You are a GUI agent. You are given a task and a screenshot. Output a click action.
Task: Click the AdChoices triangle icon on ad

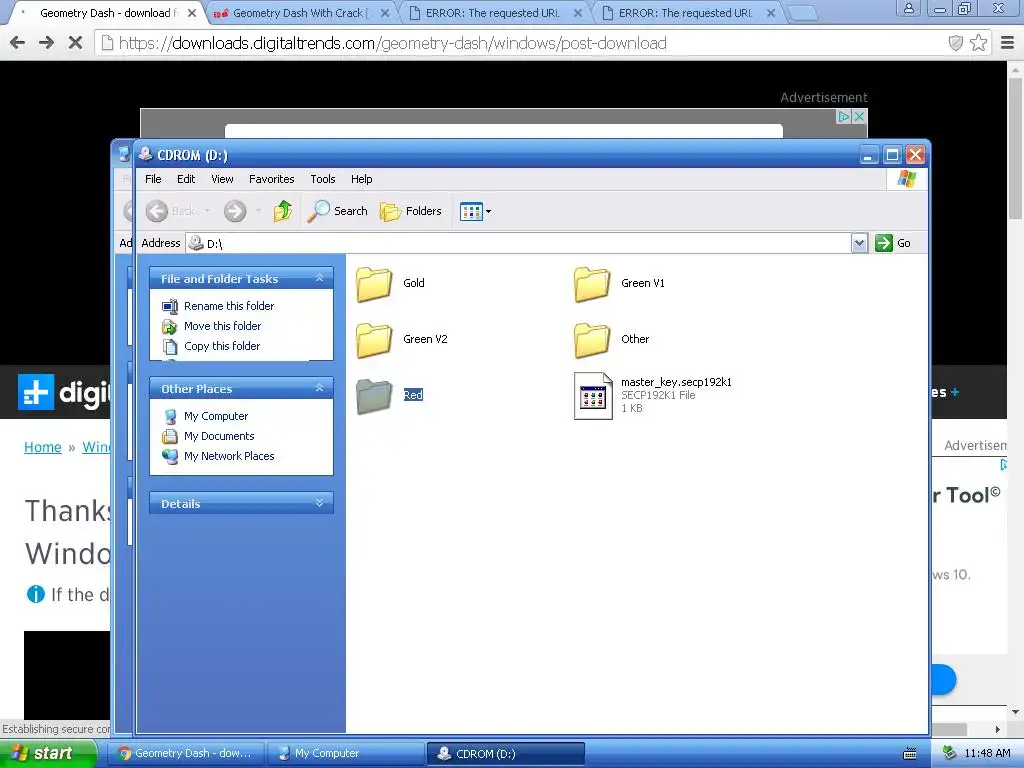point(844,116)
